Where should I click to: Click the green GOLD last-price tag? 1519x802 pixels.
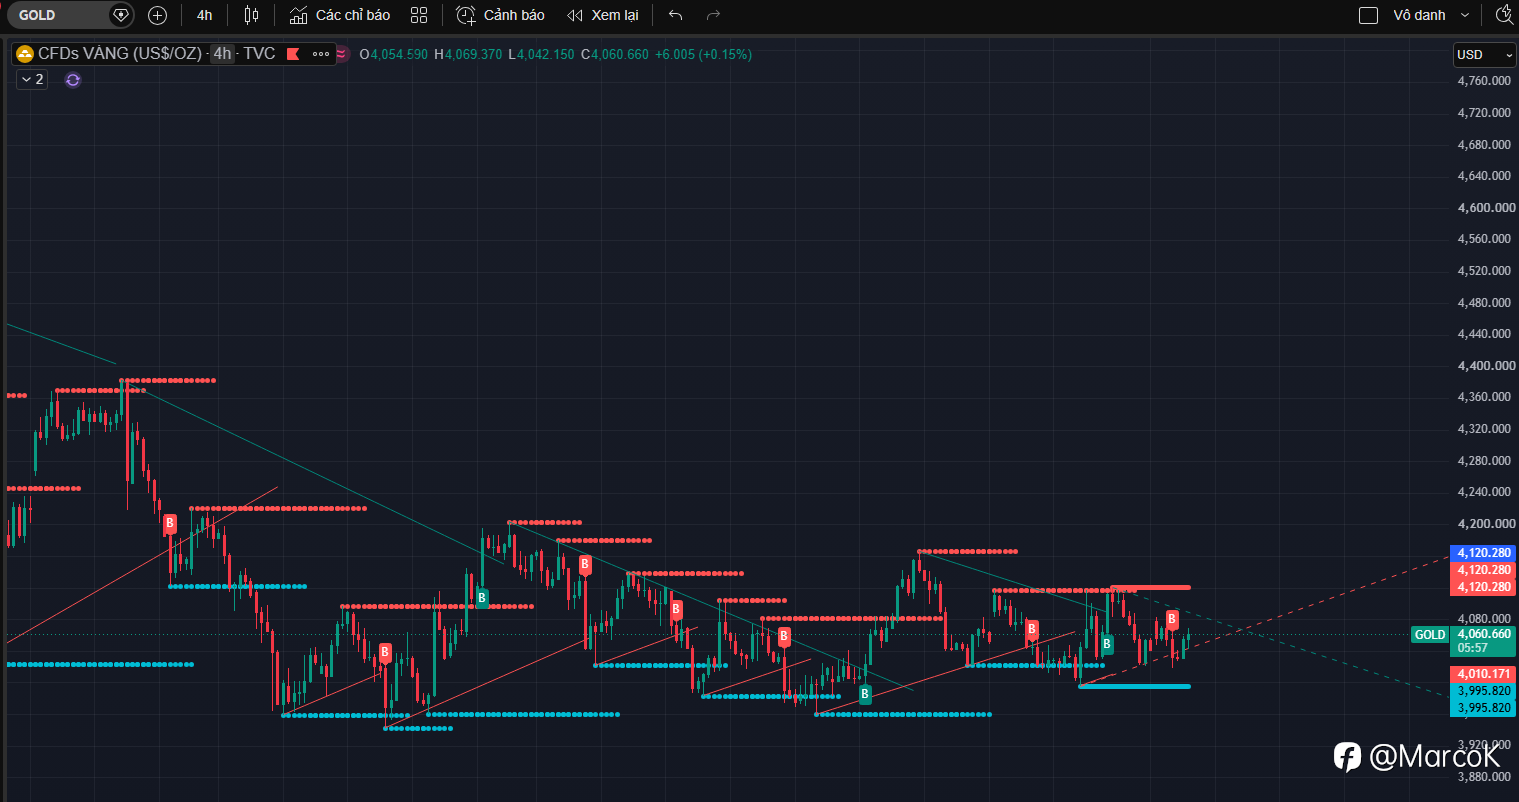coord(1431,635)
